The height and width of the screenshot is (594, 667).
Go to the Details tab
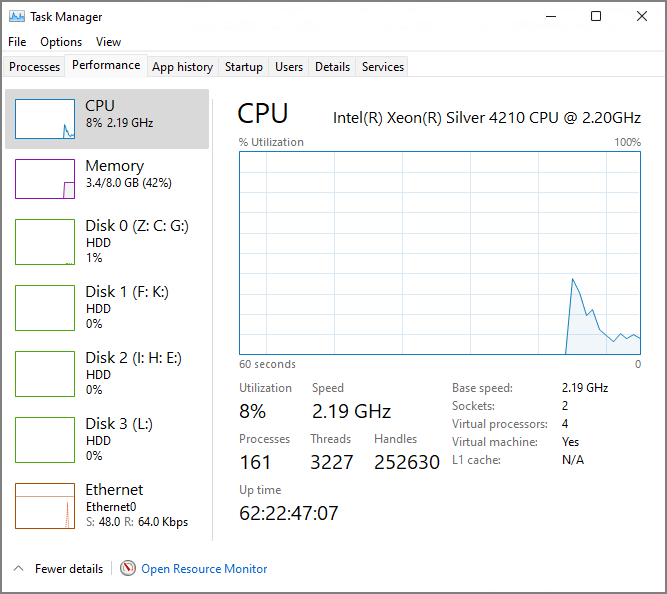pos(332,67)
